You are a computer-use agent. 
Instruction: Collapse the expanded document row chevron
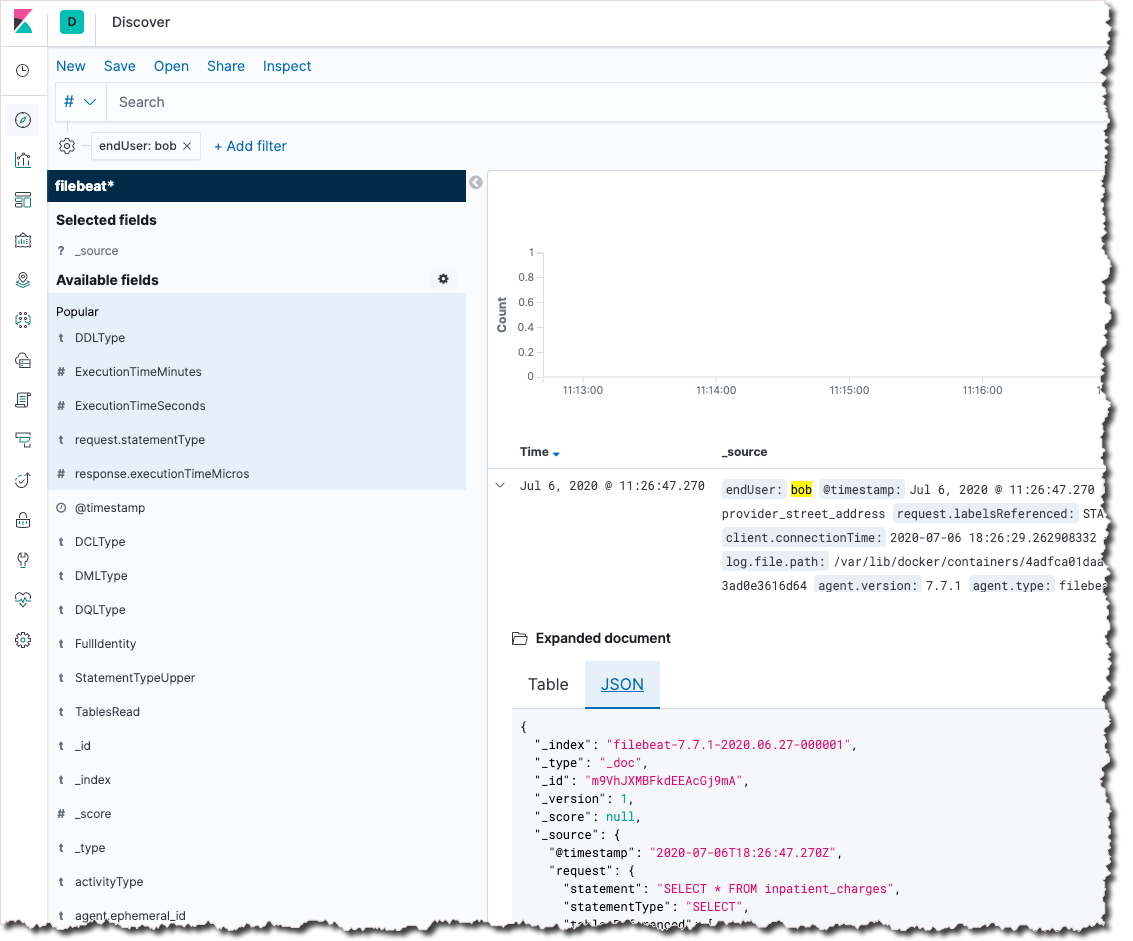(500, 486)
